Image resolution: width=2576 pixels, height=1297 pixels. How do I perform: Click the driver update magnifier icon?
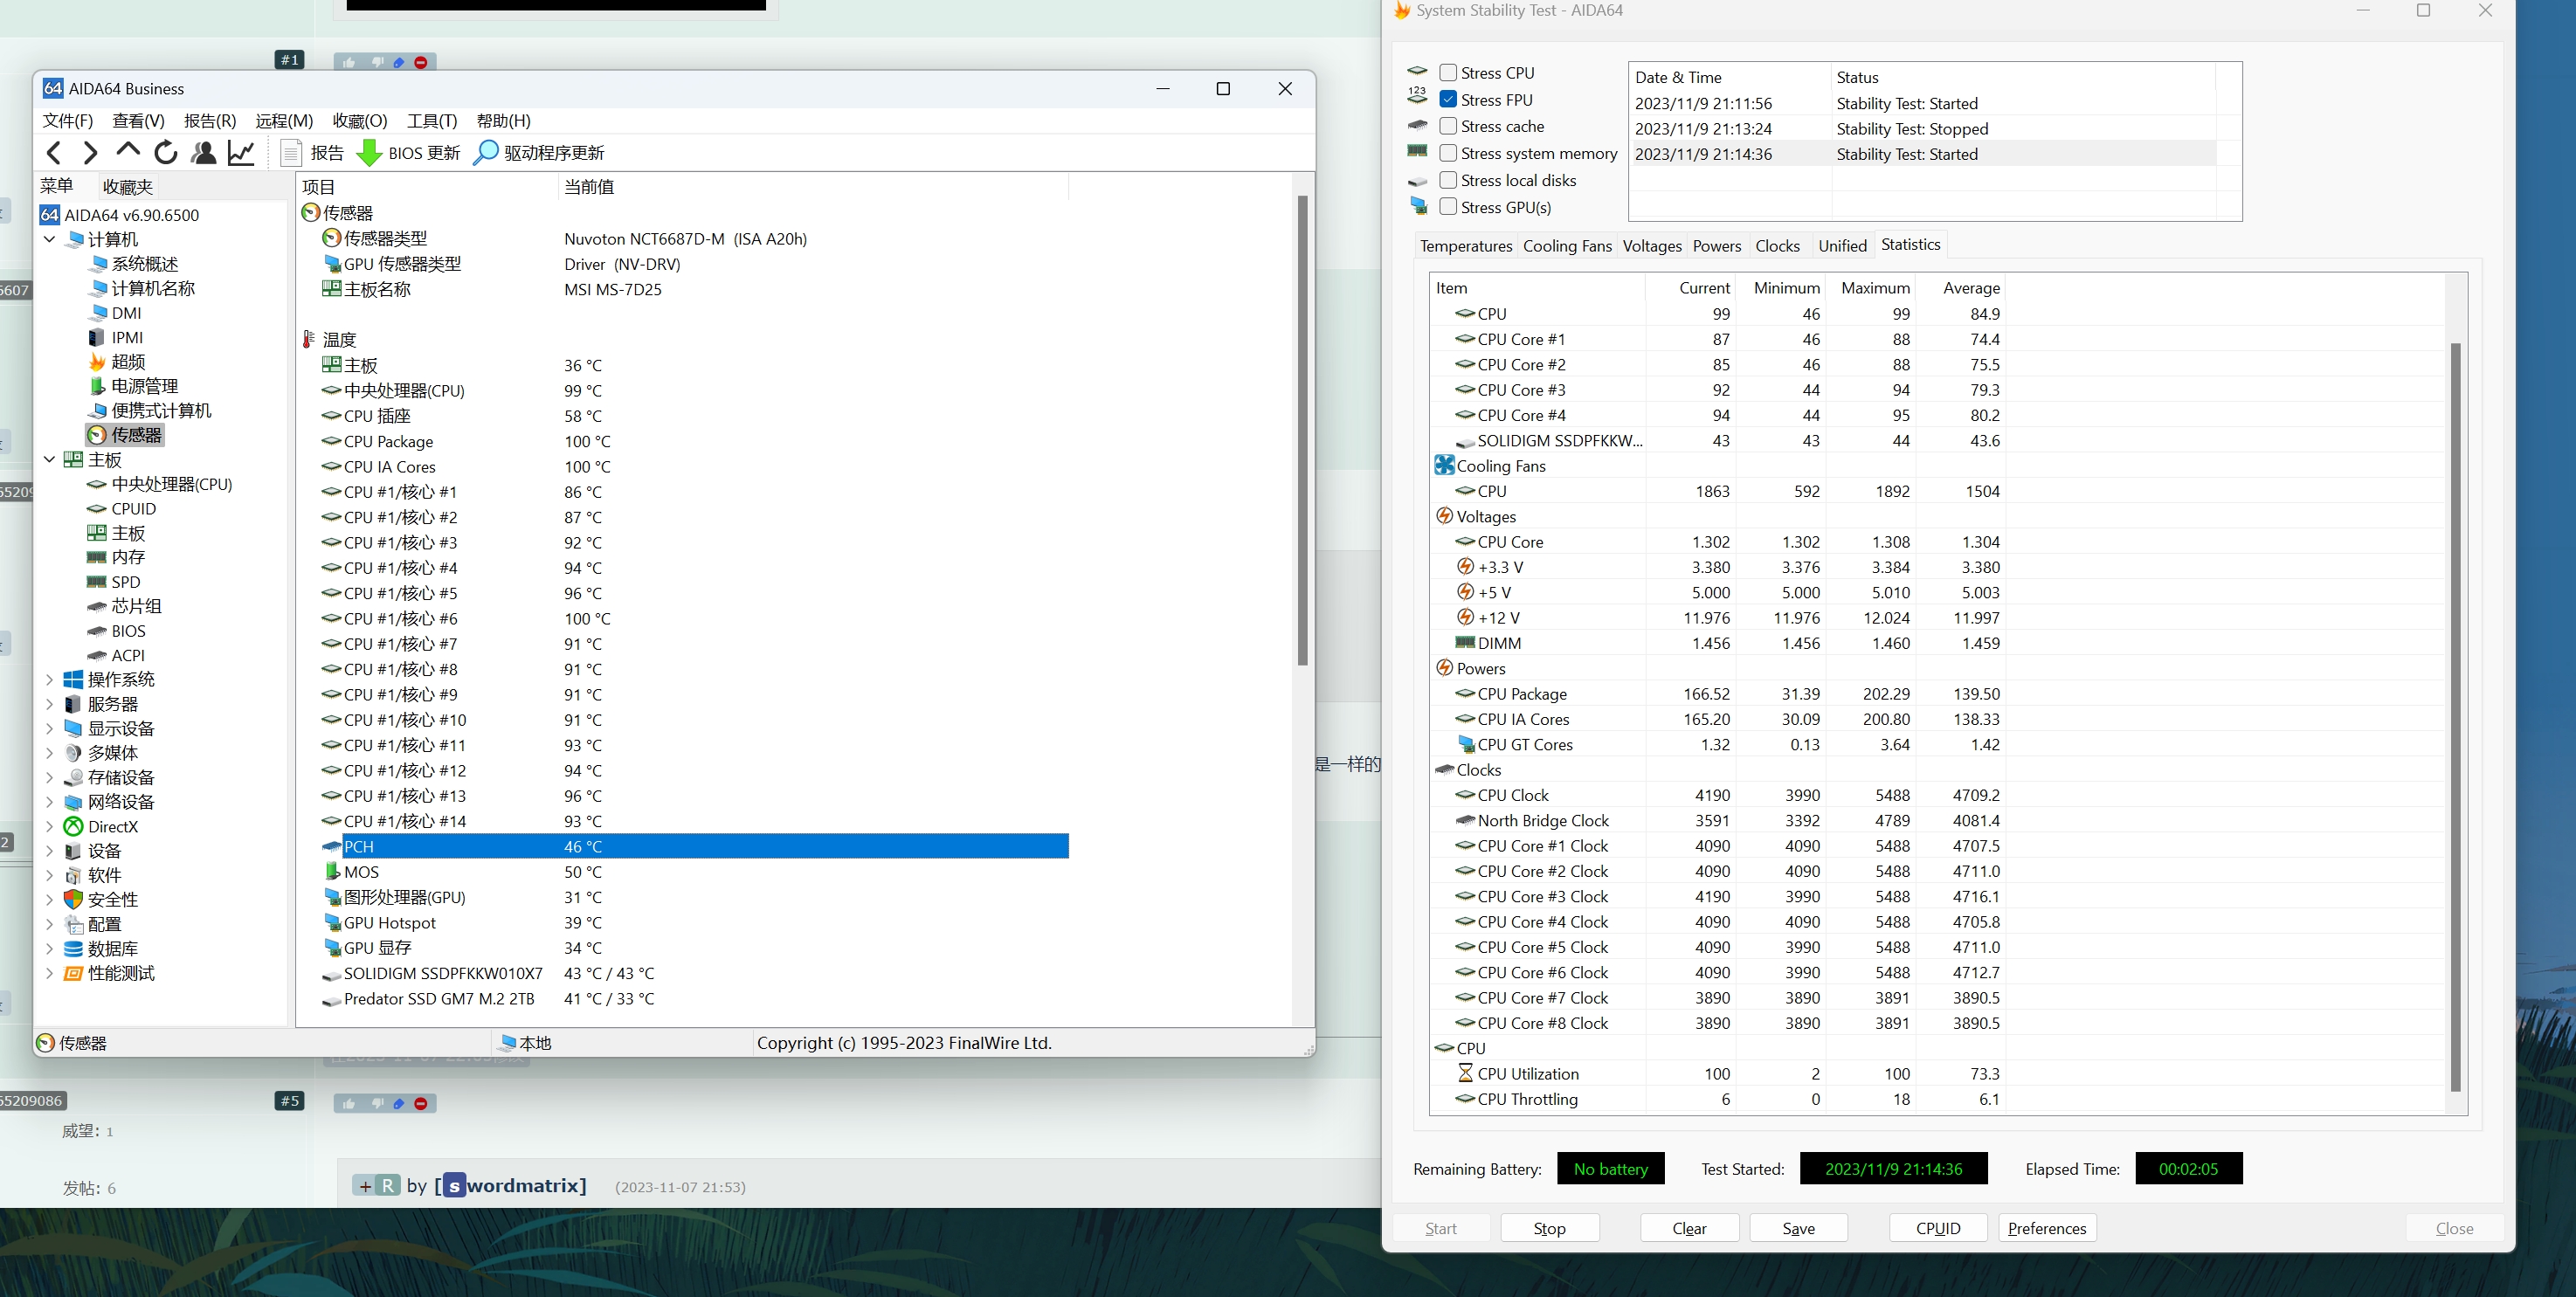(485, 152)
